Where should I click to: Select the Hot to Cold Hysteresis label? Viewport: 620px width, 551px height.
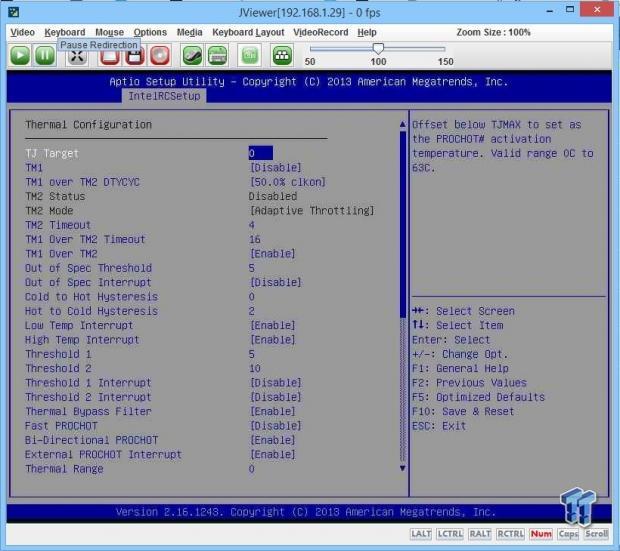click(91, 311)
